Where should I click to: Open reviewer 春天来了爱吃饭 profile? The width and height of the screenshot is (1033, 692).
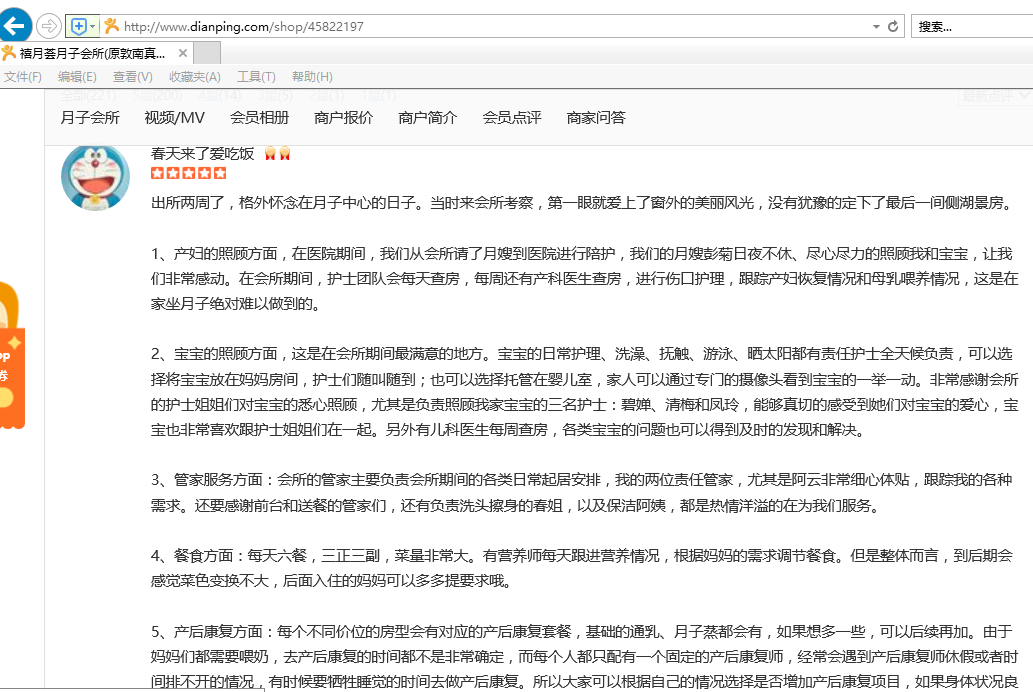[x=203, y=154]
